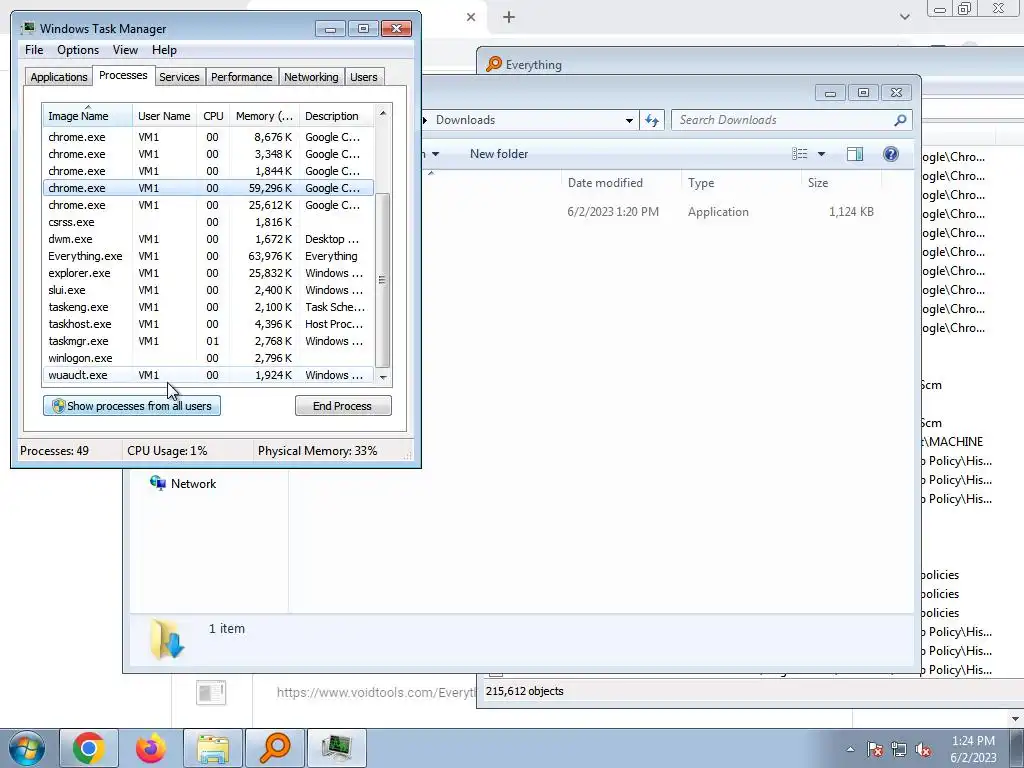Switch to the Applications tab
1024x768 pixels.
click(59, 77)
